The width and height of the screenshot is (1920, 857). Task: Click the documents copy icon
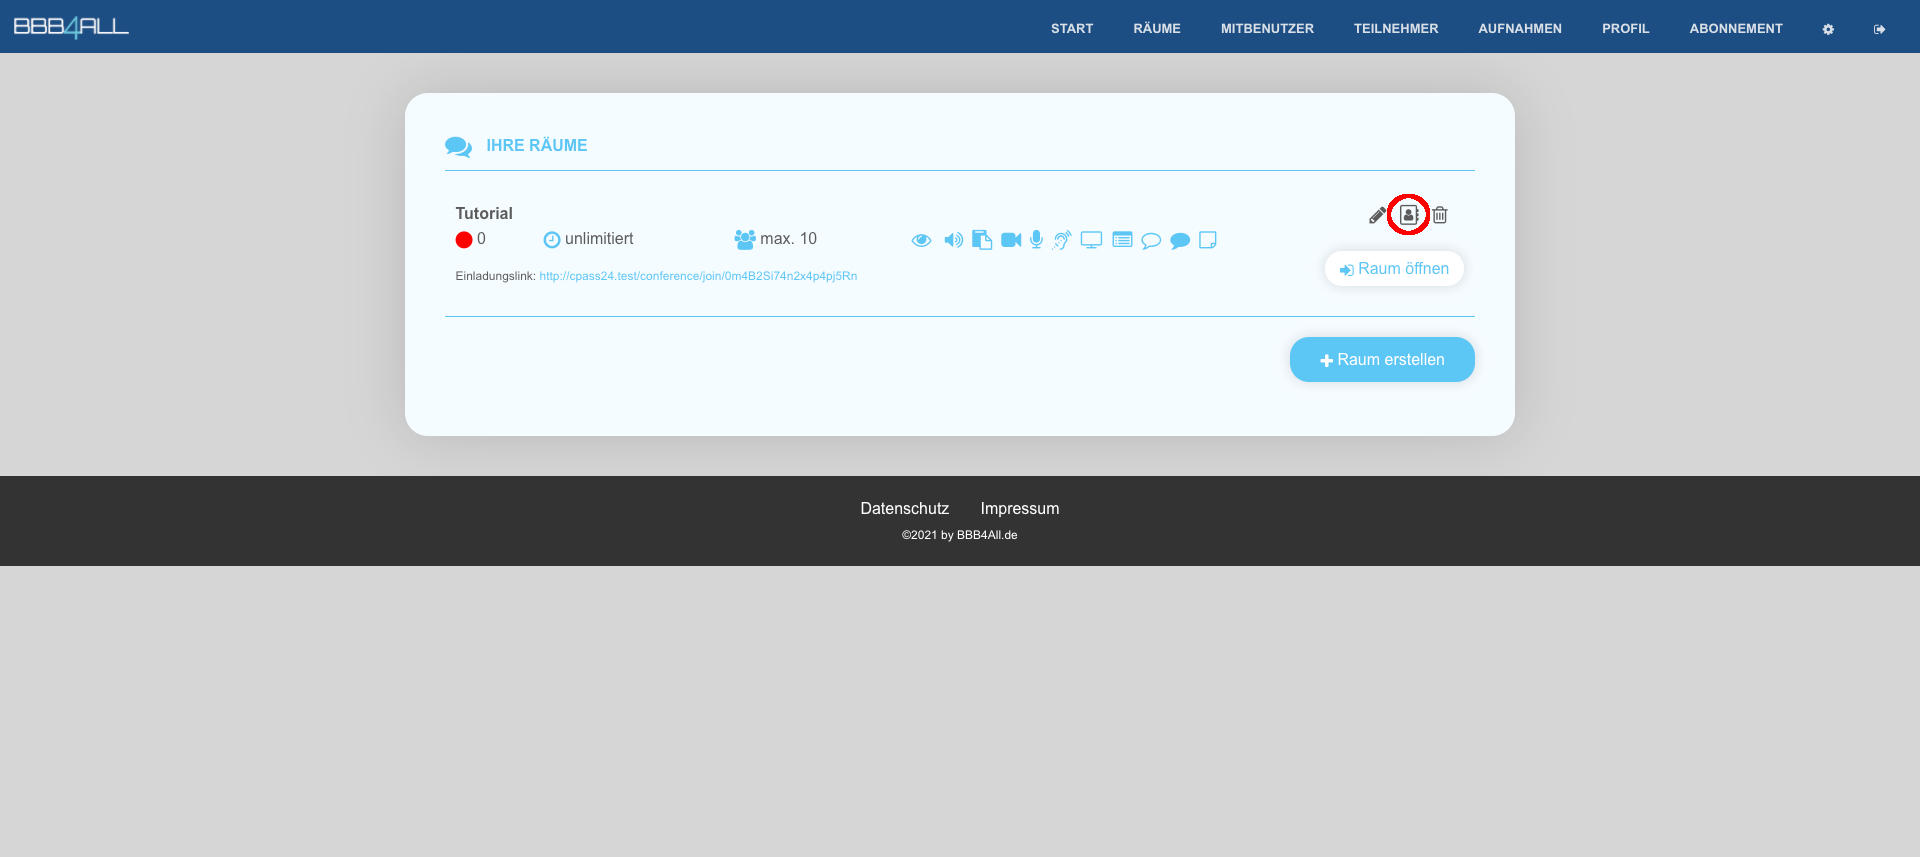pos(982,240)
